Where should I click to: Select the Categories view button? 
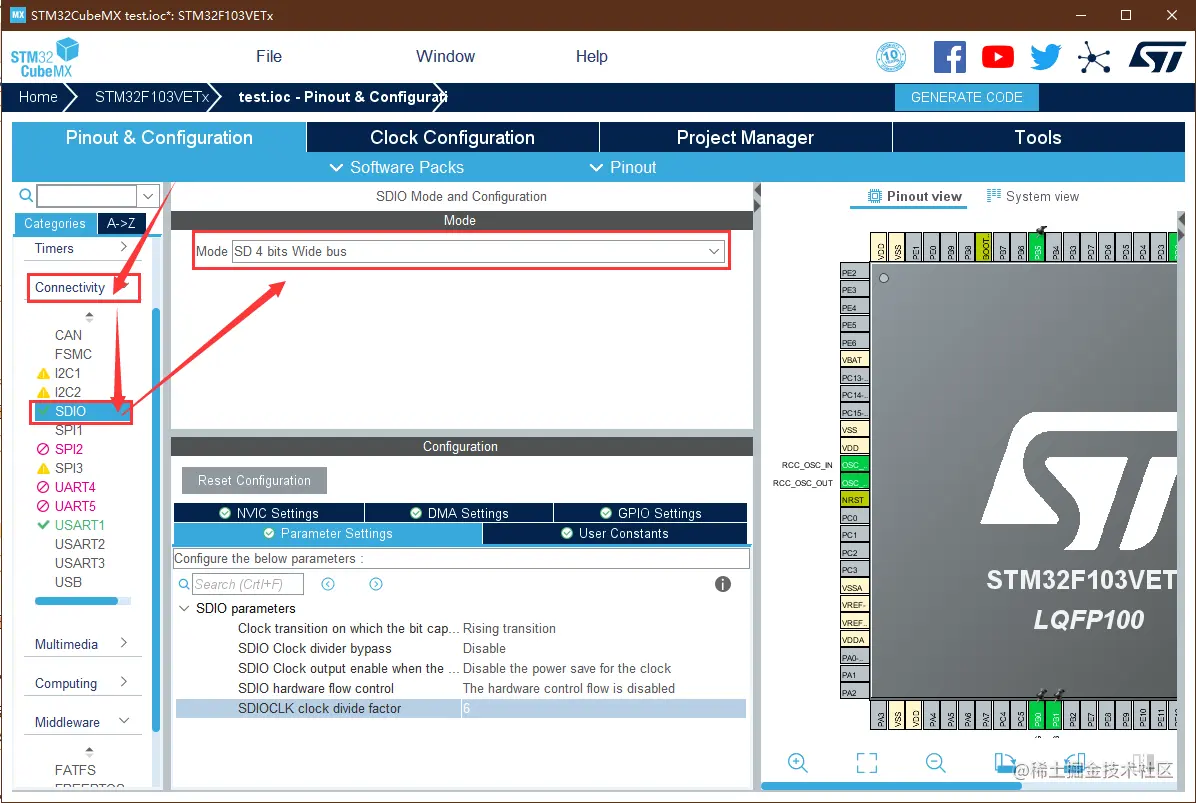tap(55, 223)
